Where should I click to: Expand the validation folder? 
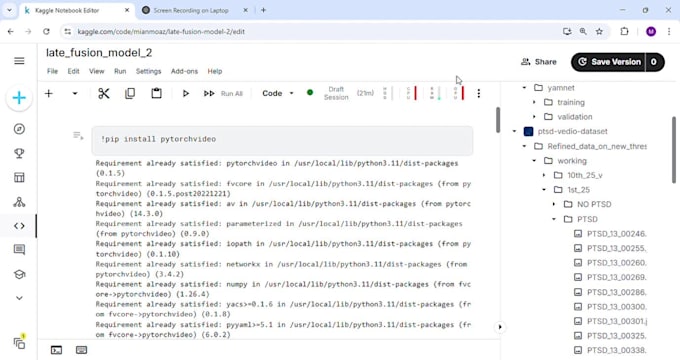point(534,117)
